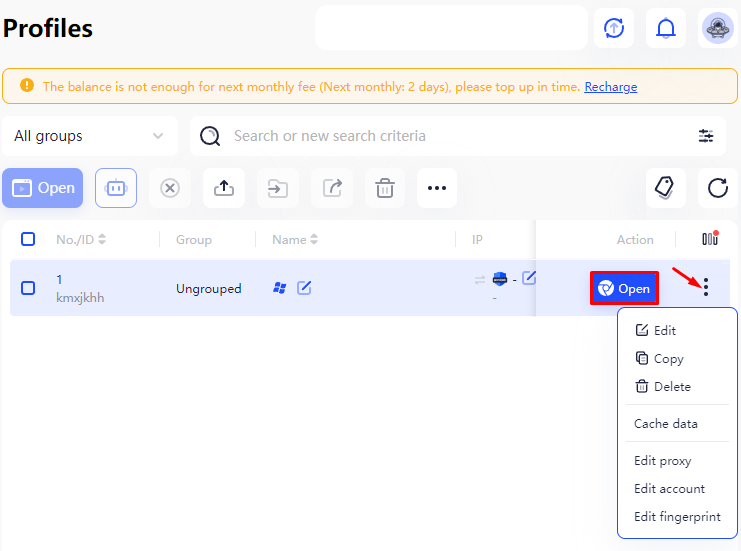Choose Copy from the context menu

(x=659, y=359)
